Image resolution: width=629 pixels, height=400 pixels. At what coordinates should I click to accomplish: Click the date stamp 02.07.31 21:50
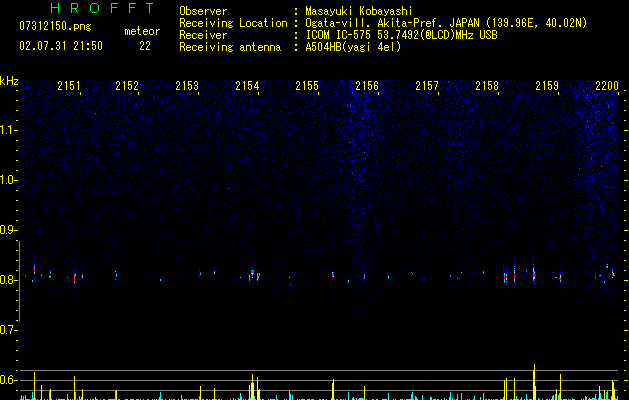click(x=61, y=46)
